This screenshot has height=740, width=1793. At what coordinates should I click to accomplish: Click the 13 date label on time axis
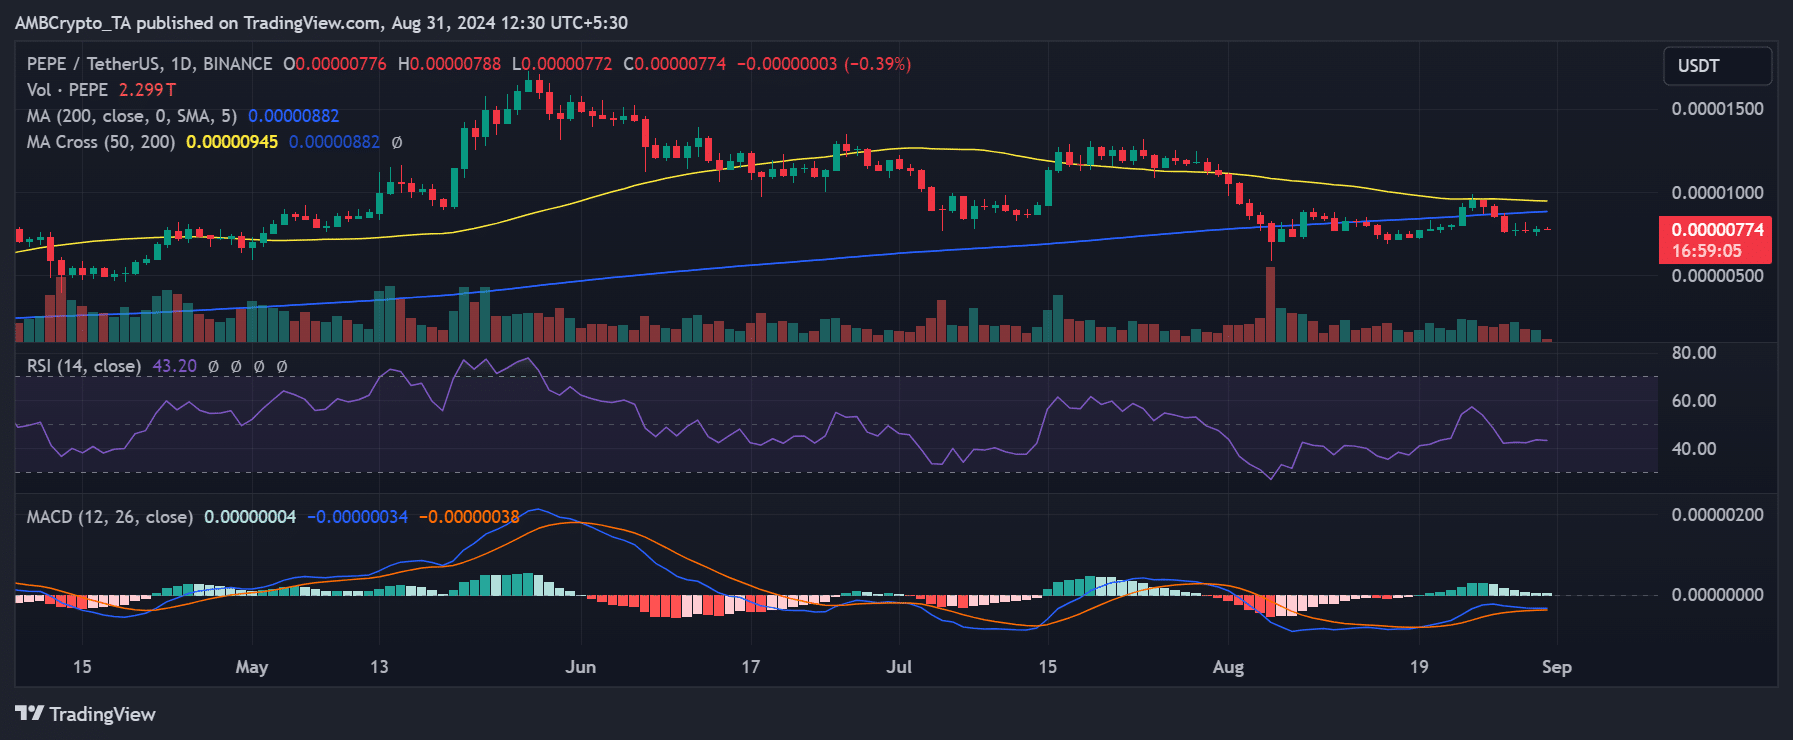click(x=379, y=667)
